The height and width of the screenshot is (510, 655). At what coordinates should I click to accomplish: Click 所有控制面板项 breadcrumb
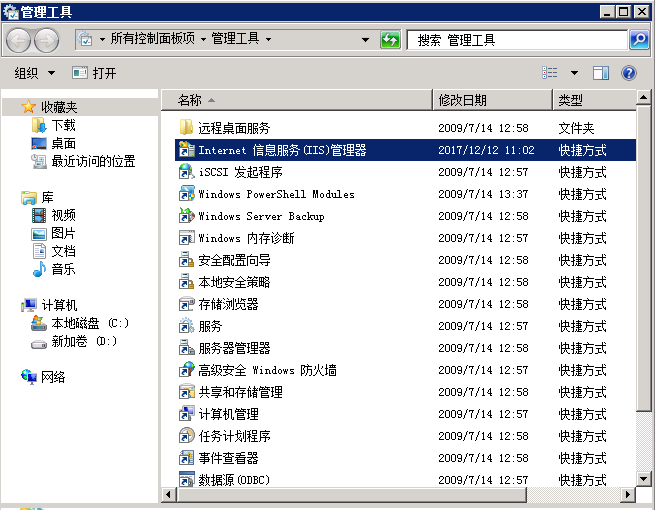point(152,39)
